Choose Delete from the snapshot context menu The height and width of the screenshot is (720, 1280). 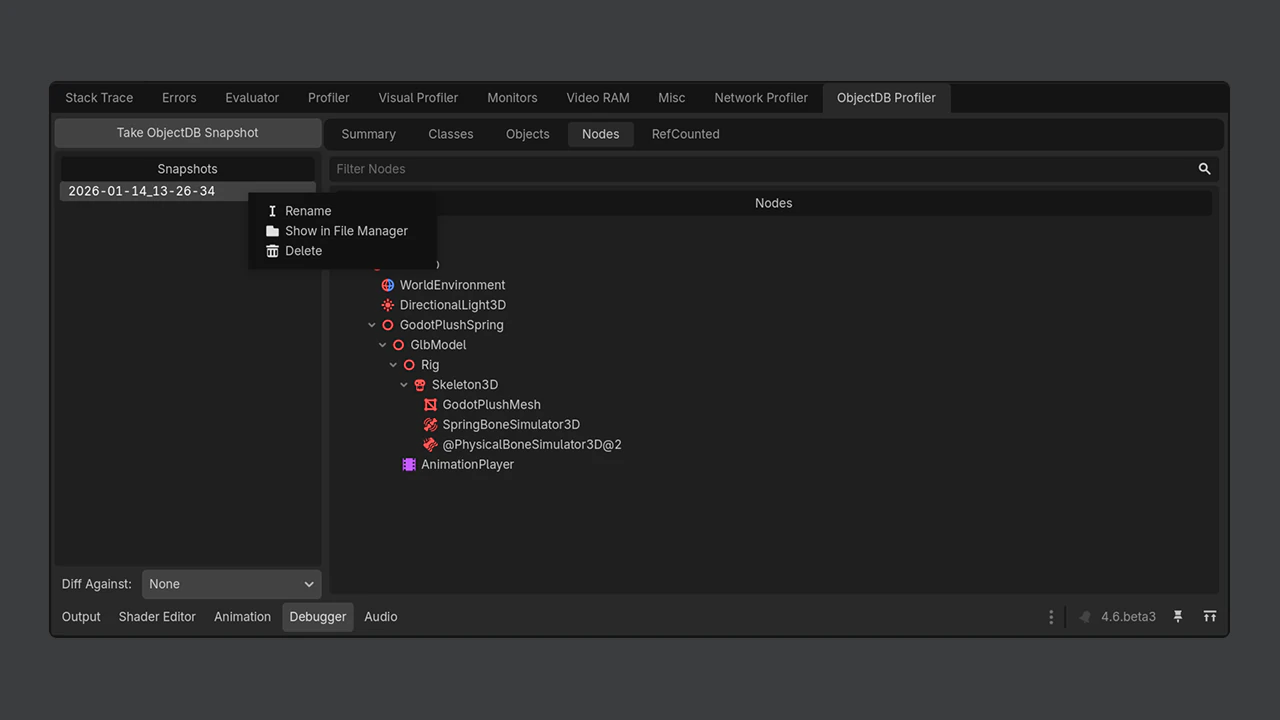pyautogui.click(x=303, y=251)
